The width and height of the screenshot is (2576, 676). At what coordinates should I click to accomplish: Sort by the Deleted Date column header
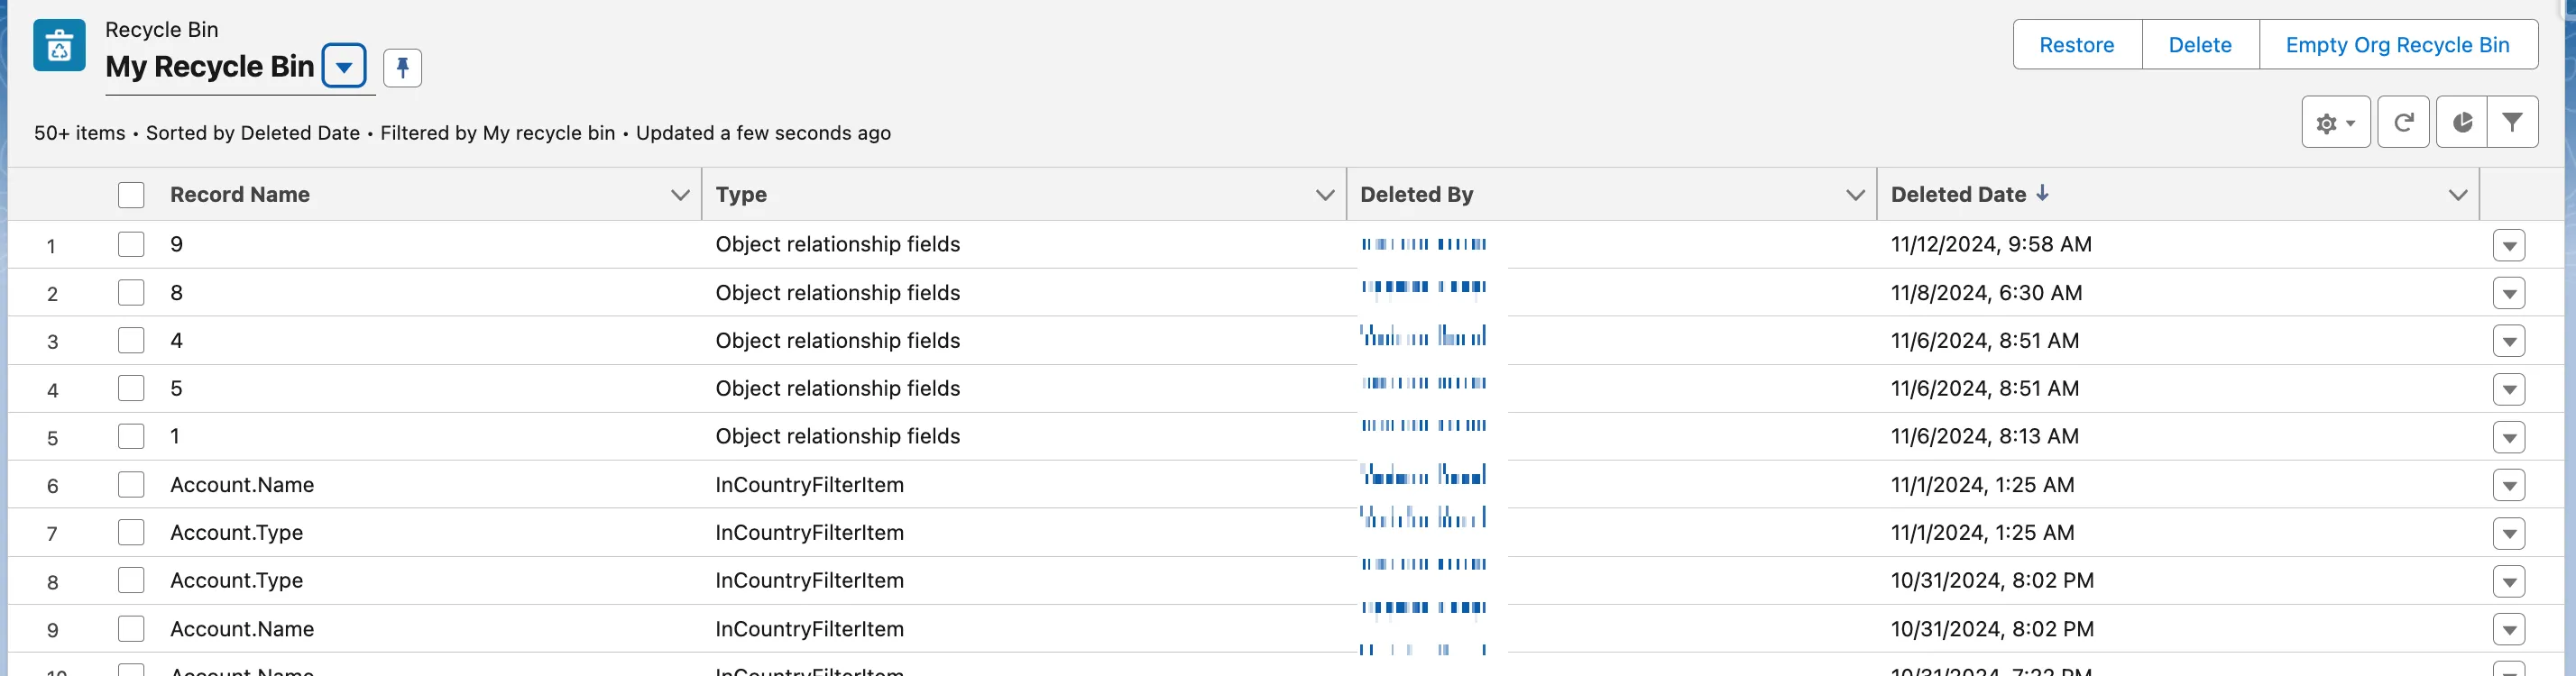[x=1957, y=195]
